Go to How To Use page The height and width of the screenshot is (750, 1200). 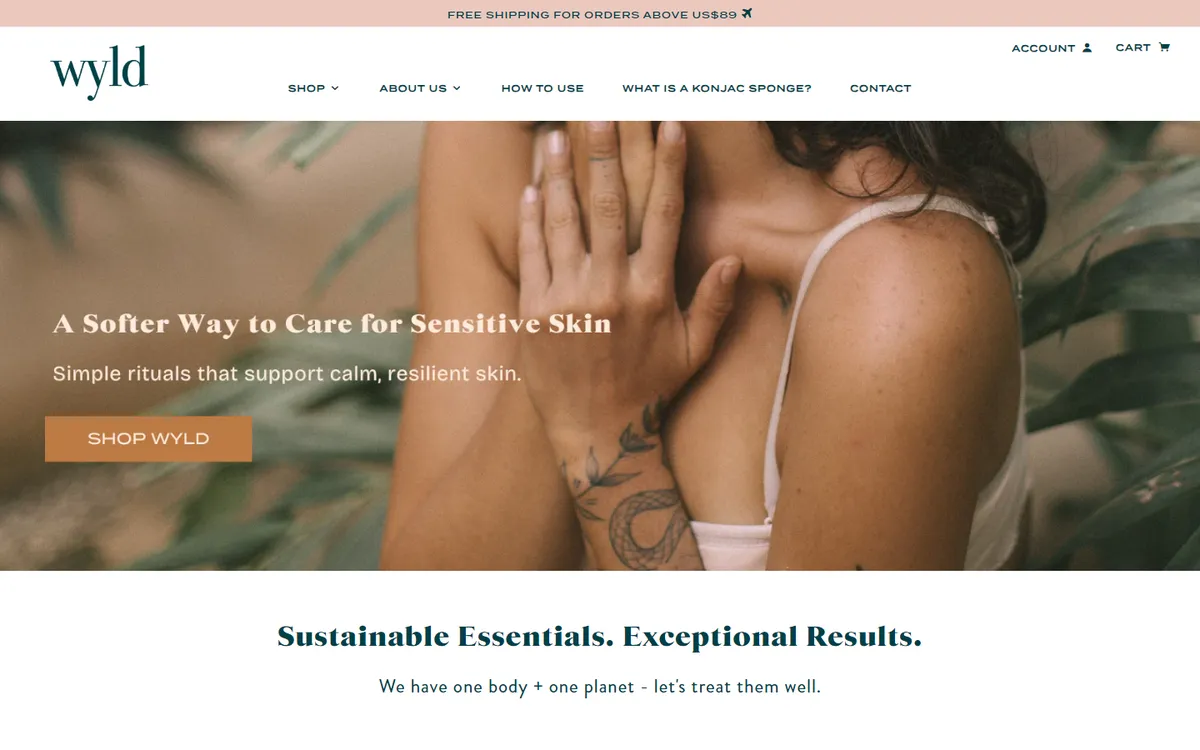(542, 88)
